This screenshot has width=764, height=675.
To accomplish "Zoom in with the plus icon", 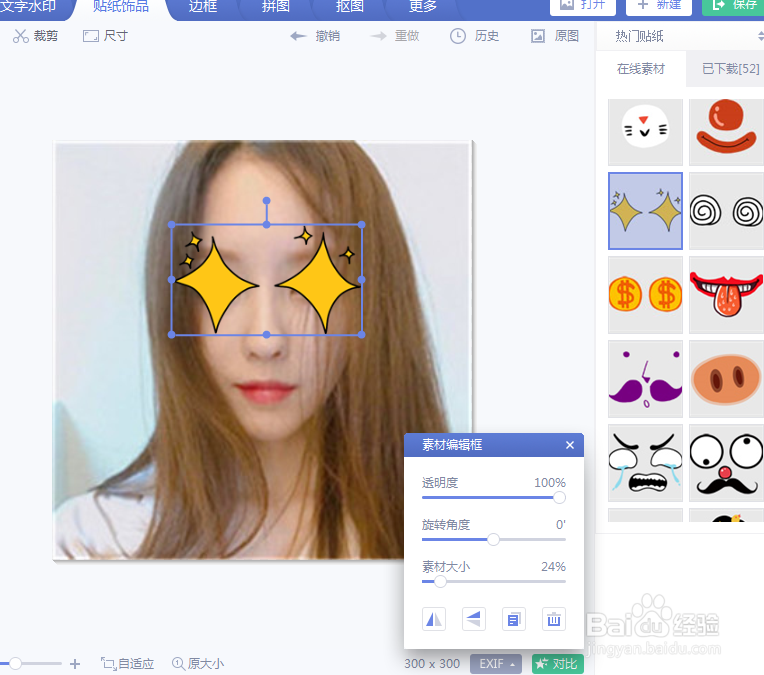I will [x=75, y=664].
